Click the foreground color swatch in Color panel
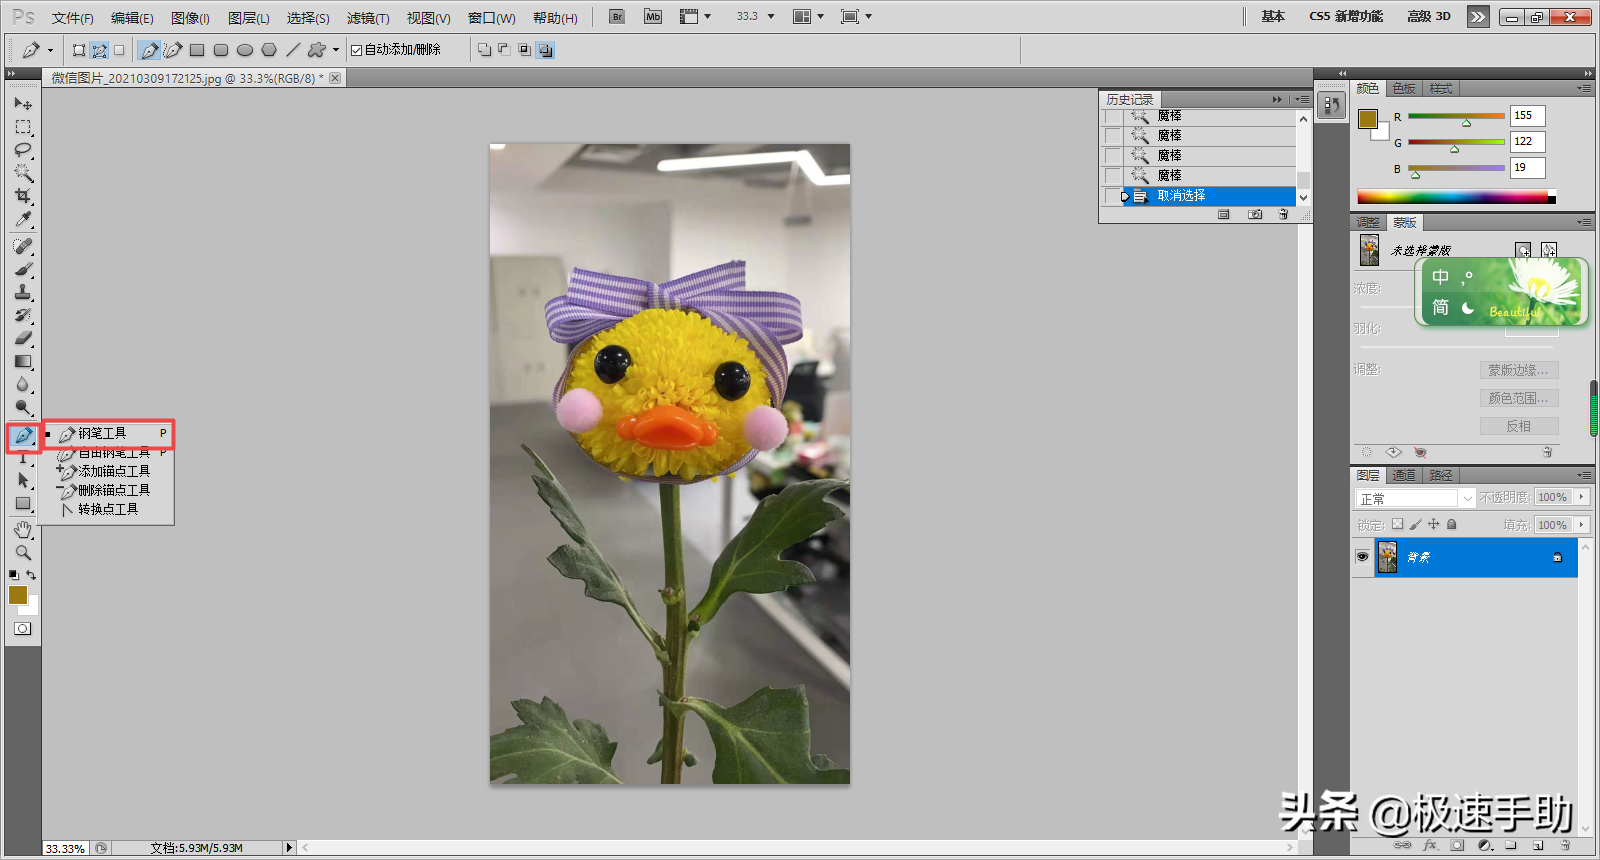Screen dimensions: 1600x860 (x=1367, y=119)
